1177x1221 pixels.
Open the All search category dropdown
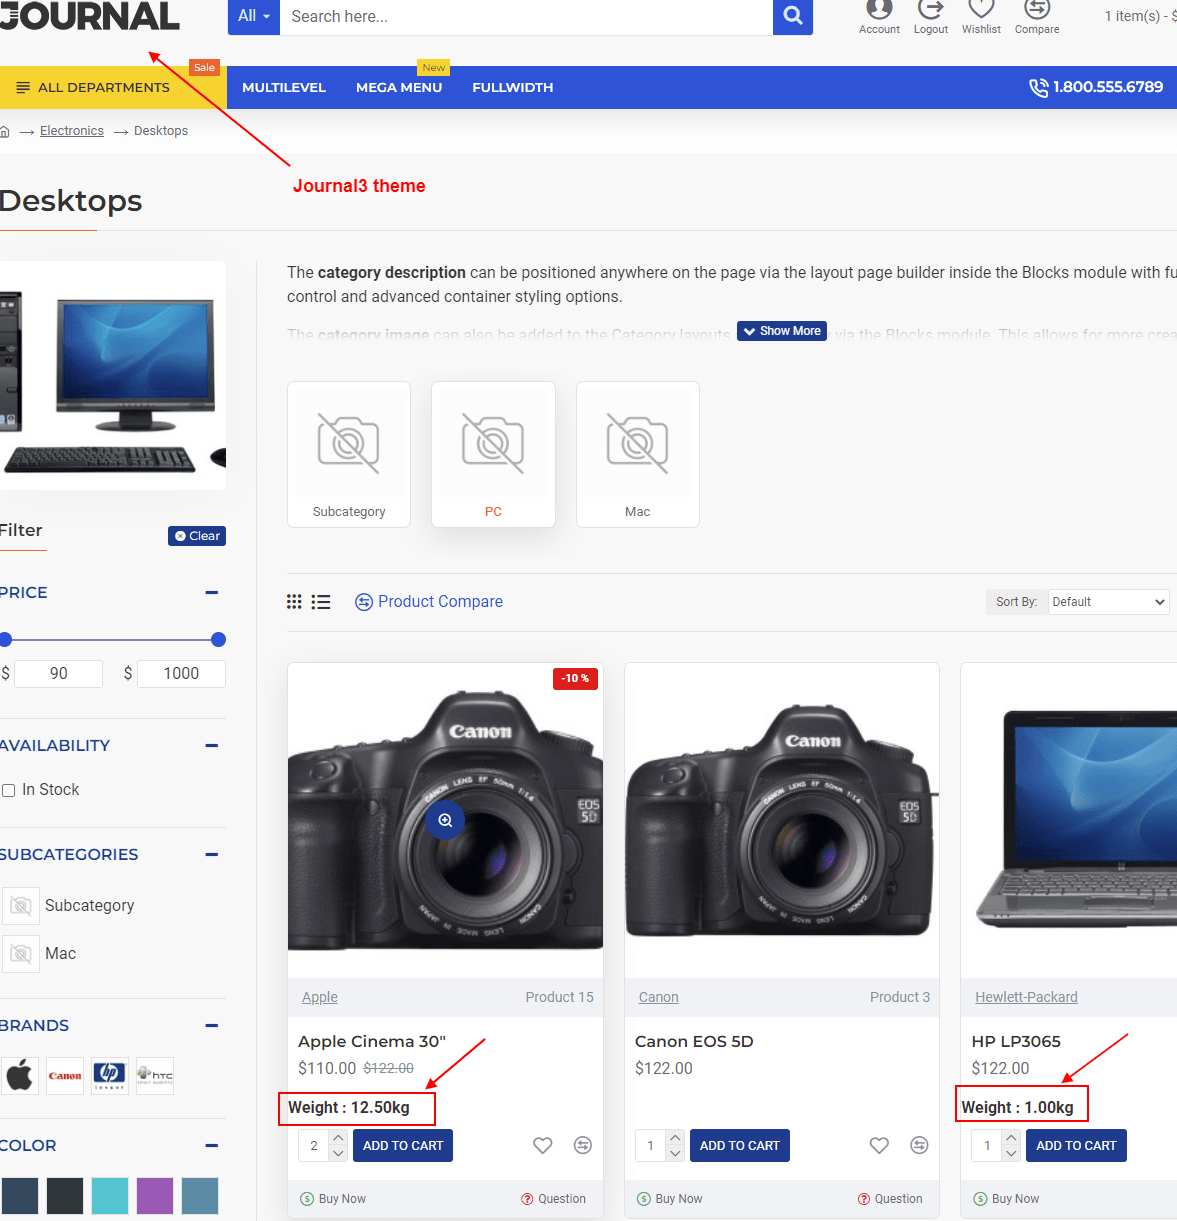(254, 17)
